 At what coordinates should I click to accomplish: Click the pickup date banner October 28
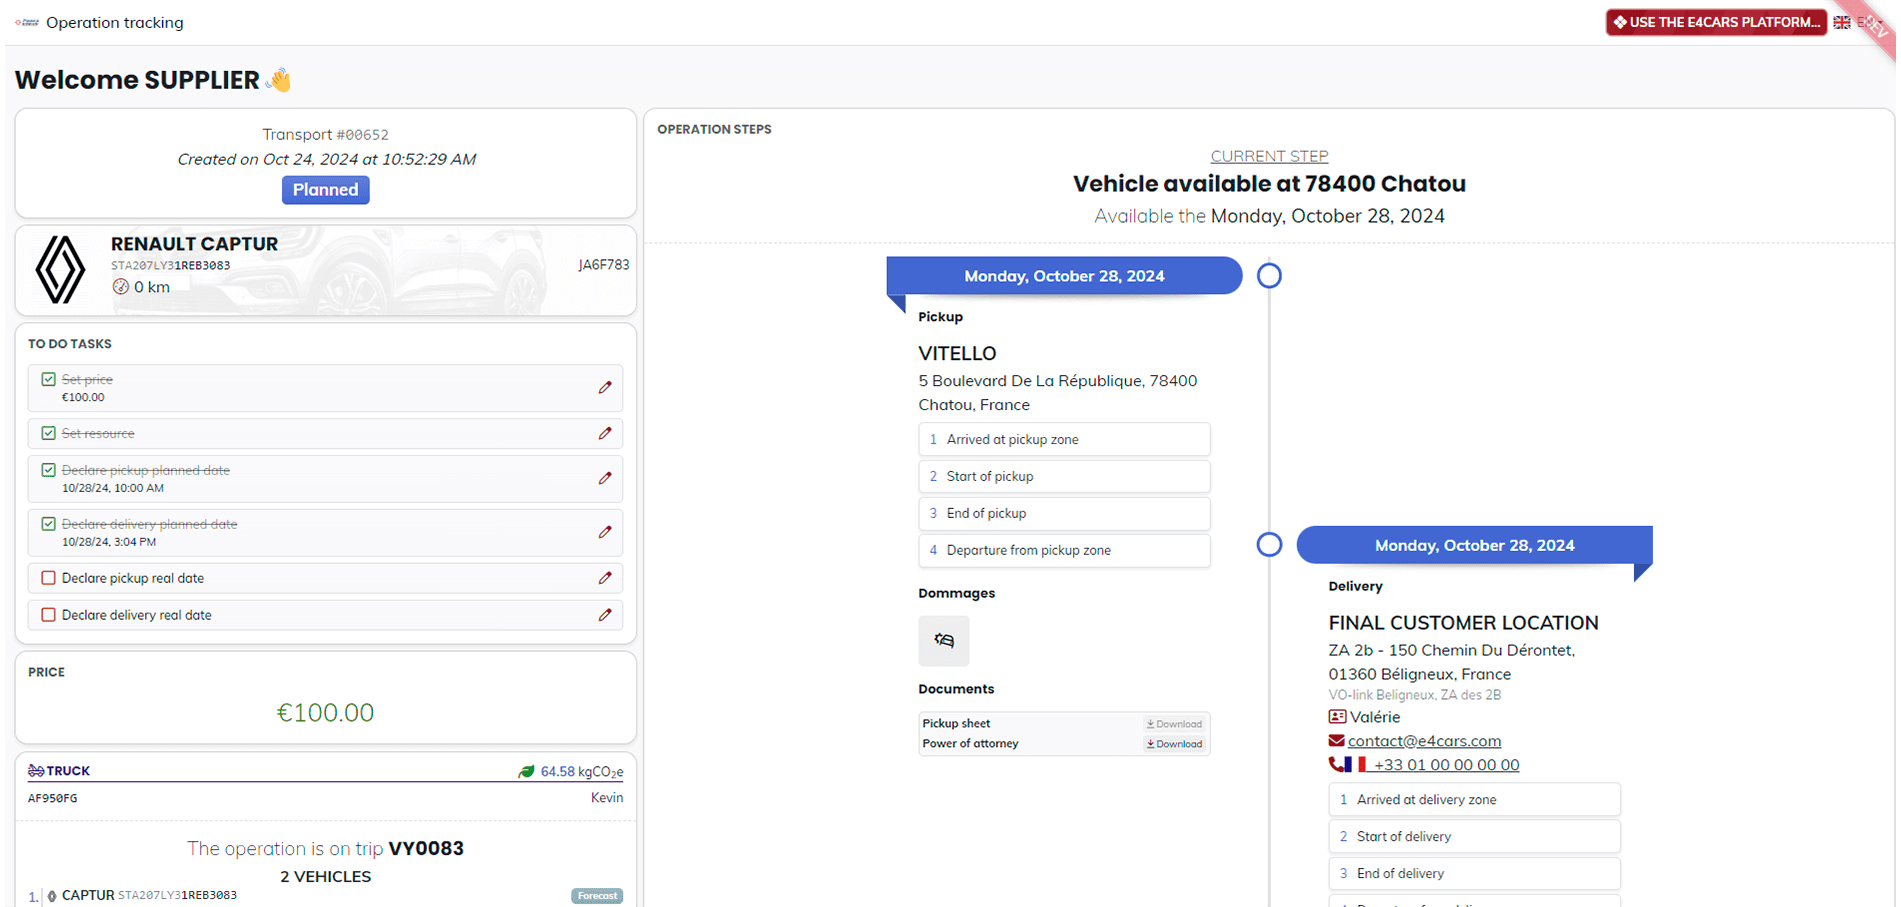[x=1064, y=276]
